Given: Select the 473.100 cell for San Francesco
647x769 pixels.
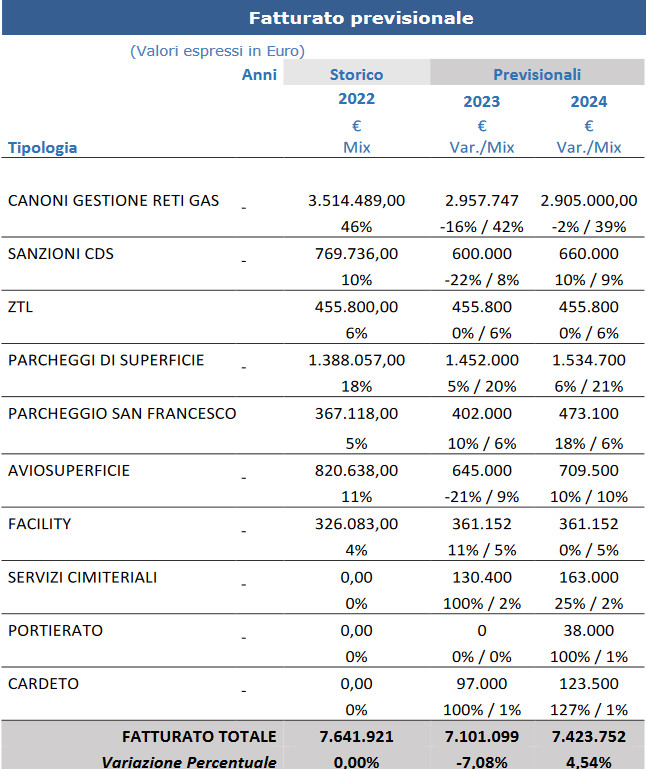Looking at the screenshot, I should [x=589, y=413].
